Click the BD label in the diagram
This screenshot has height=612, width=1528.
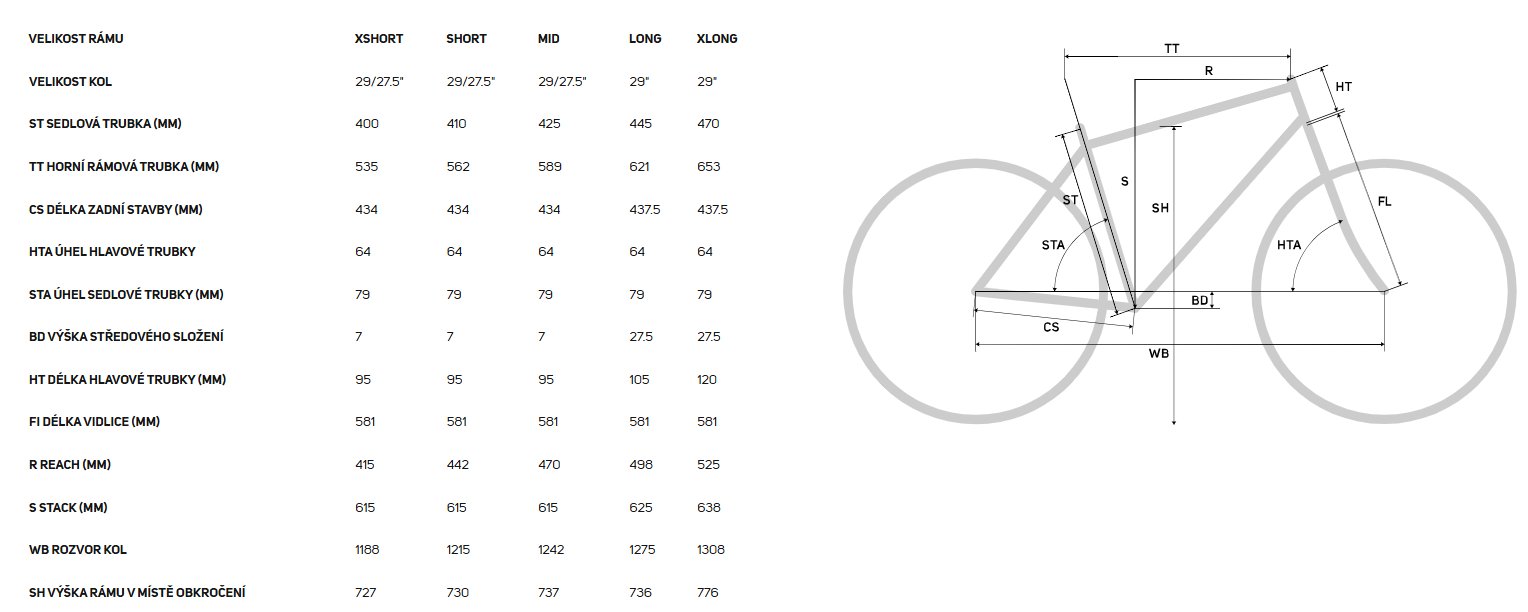tap(1199, 300)
